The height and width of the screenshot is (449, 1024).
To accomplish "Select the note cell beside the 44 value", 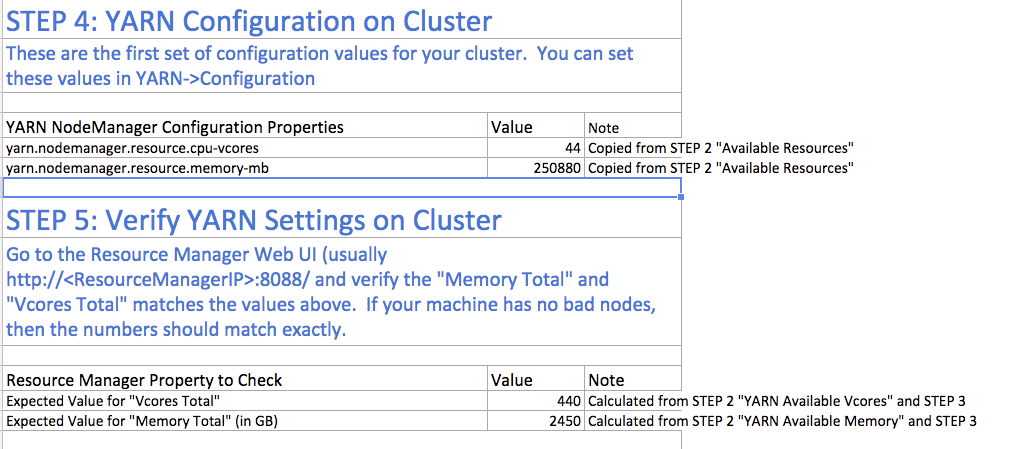I will pyautogui.click(x=720, y=148).
